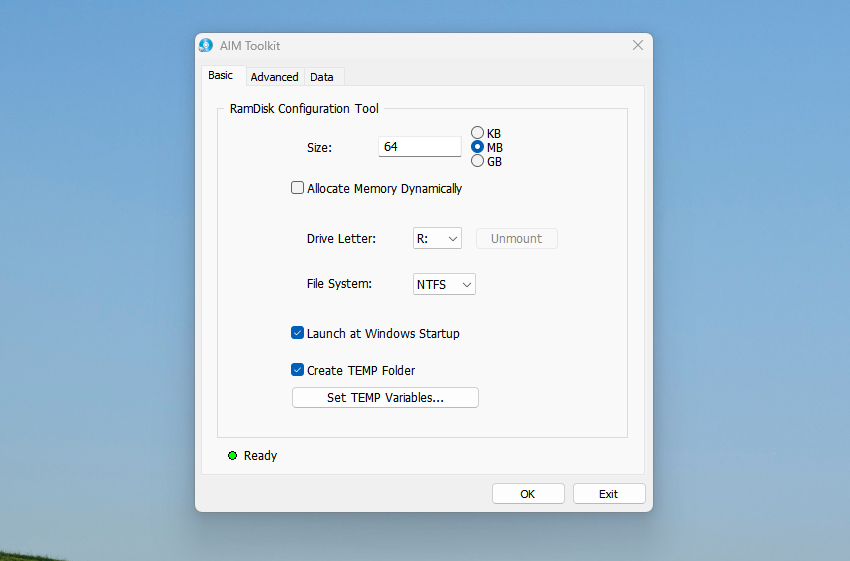The height and width of the screenshot is (561, 850).
Task: Choose the GB size unit
Action: [478, 161]
